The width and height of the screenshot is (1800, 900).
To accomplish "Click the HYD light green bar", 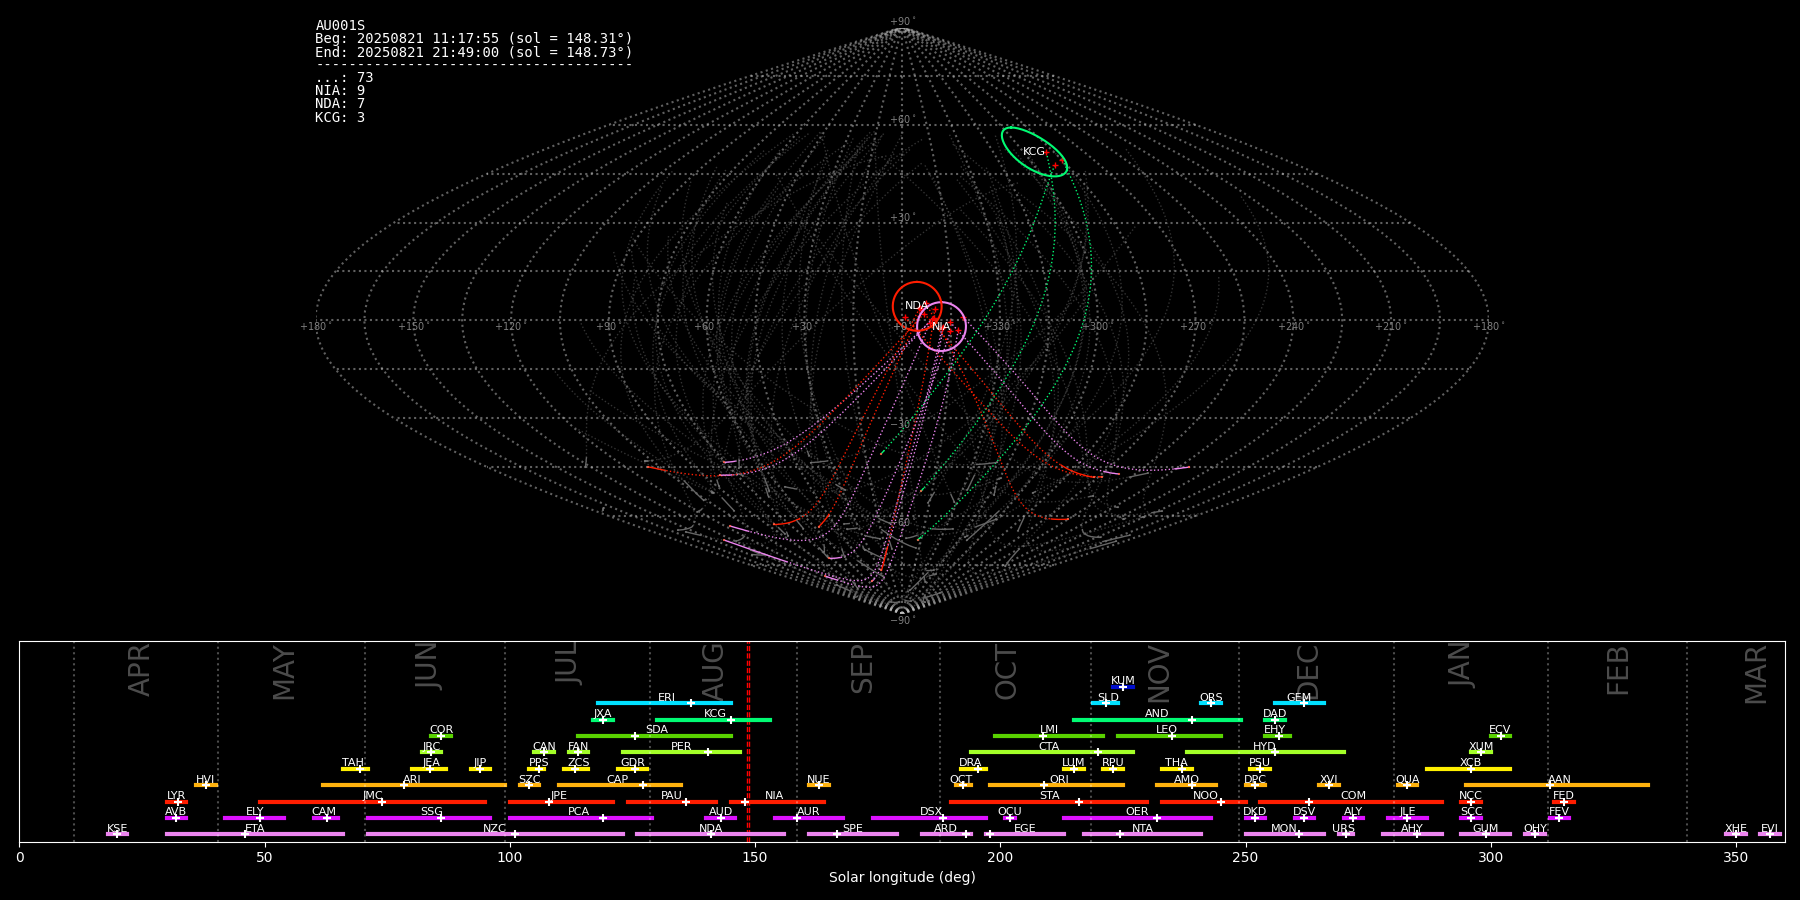I will (x=1265, y=752).
